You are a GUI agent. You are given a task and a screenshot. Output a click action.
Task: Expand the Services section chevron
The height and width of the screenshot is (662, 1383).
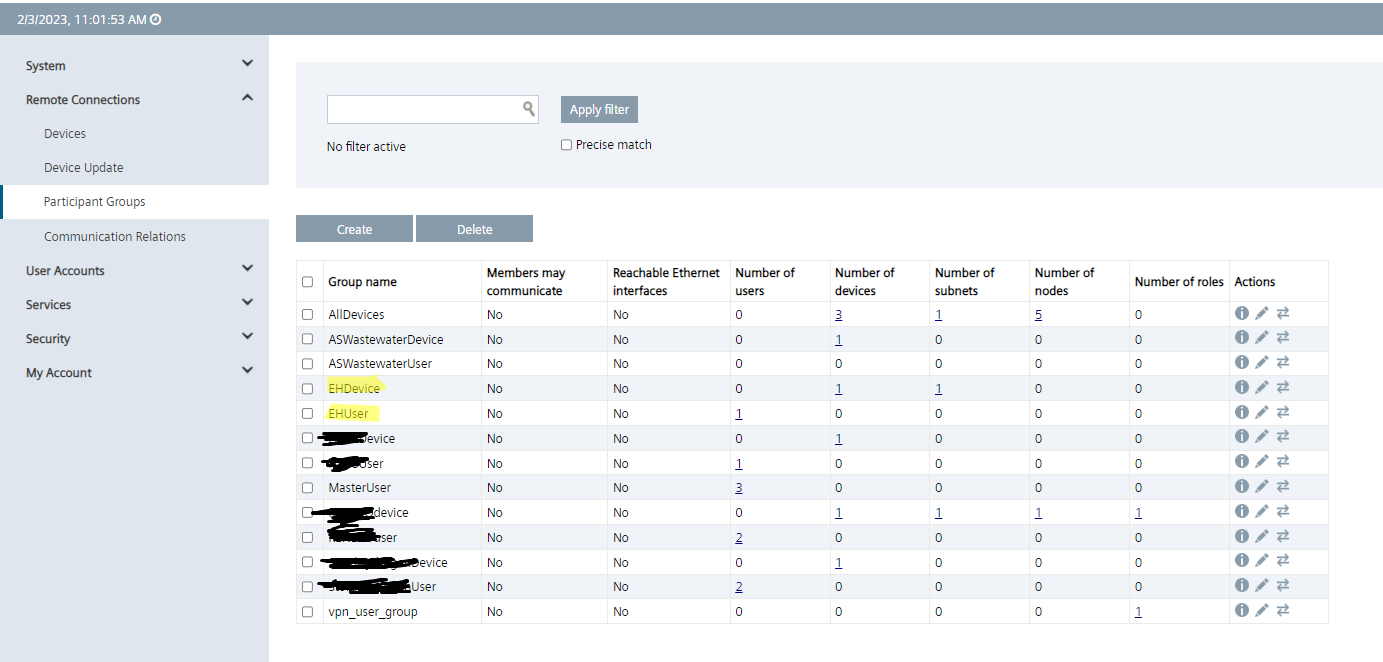(x=248, y=303)
